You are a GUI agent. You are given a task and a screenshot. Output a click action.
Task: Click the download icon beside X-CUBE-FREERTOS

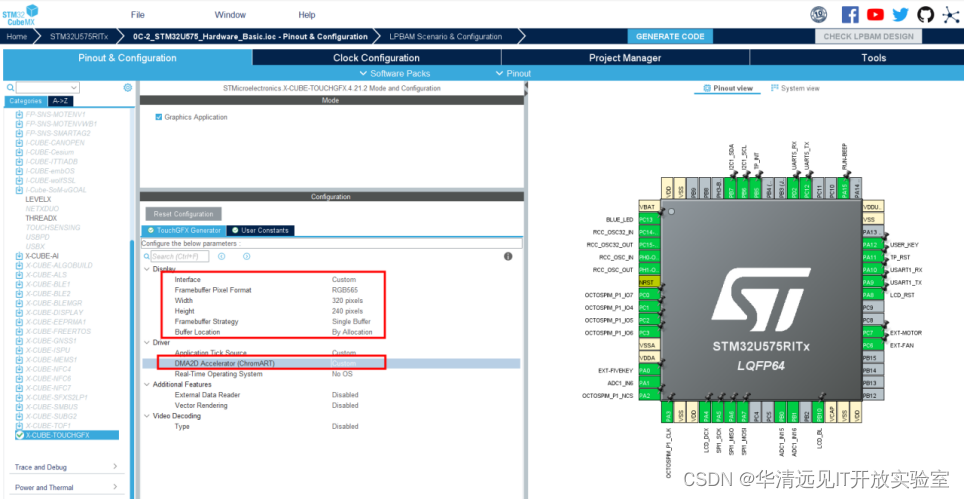(x=20, y=331)
